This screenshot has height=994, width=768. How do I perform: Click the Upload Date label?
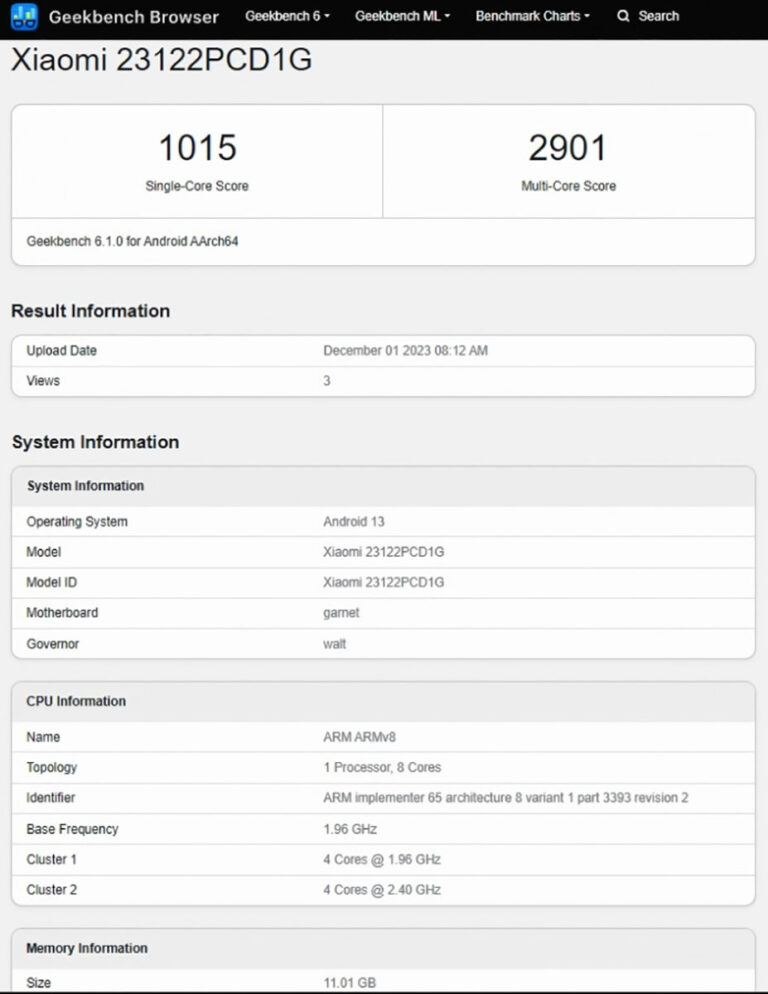tap(62, 351)
